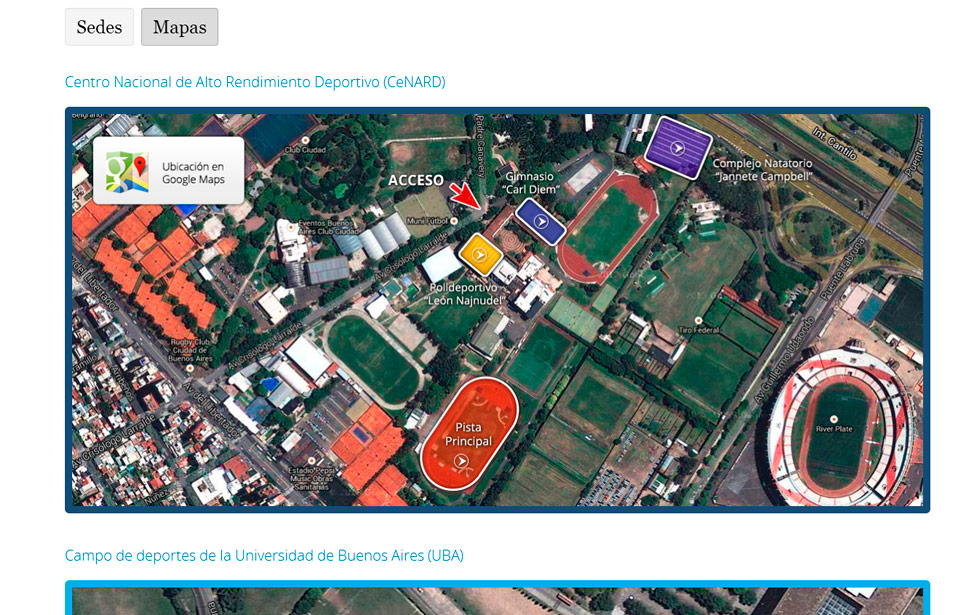Click the Complejo Natatorio Jannete Campbell label
The image size is (973, 615).
762,169
